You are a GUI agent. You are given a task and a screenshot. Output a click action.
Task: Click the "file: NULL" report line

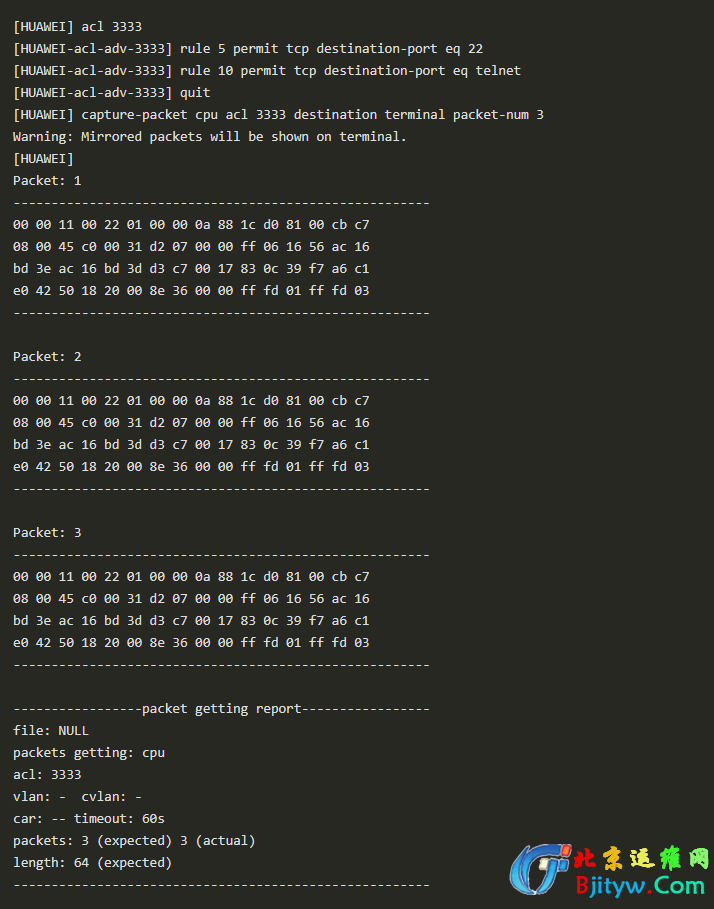[51, 731]
